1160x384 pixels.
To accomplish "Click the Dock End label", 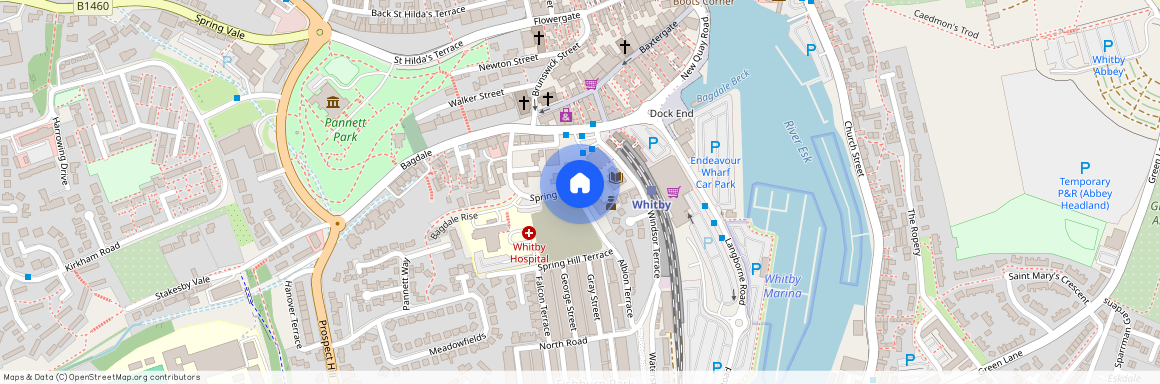I will [x=672, y=114].
